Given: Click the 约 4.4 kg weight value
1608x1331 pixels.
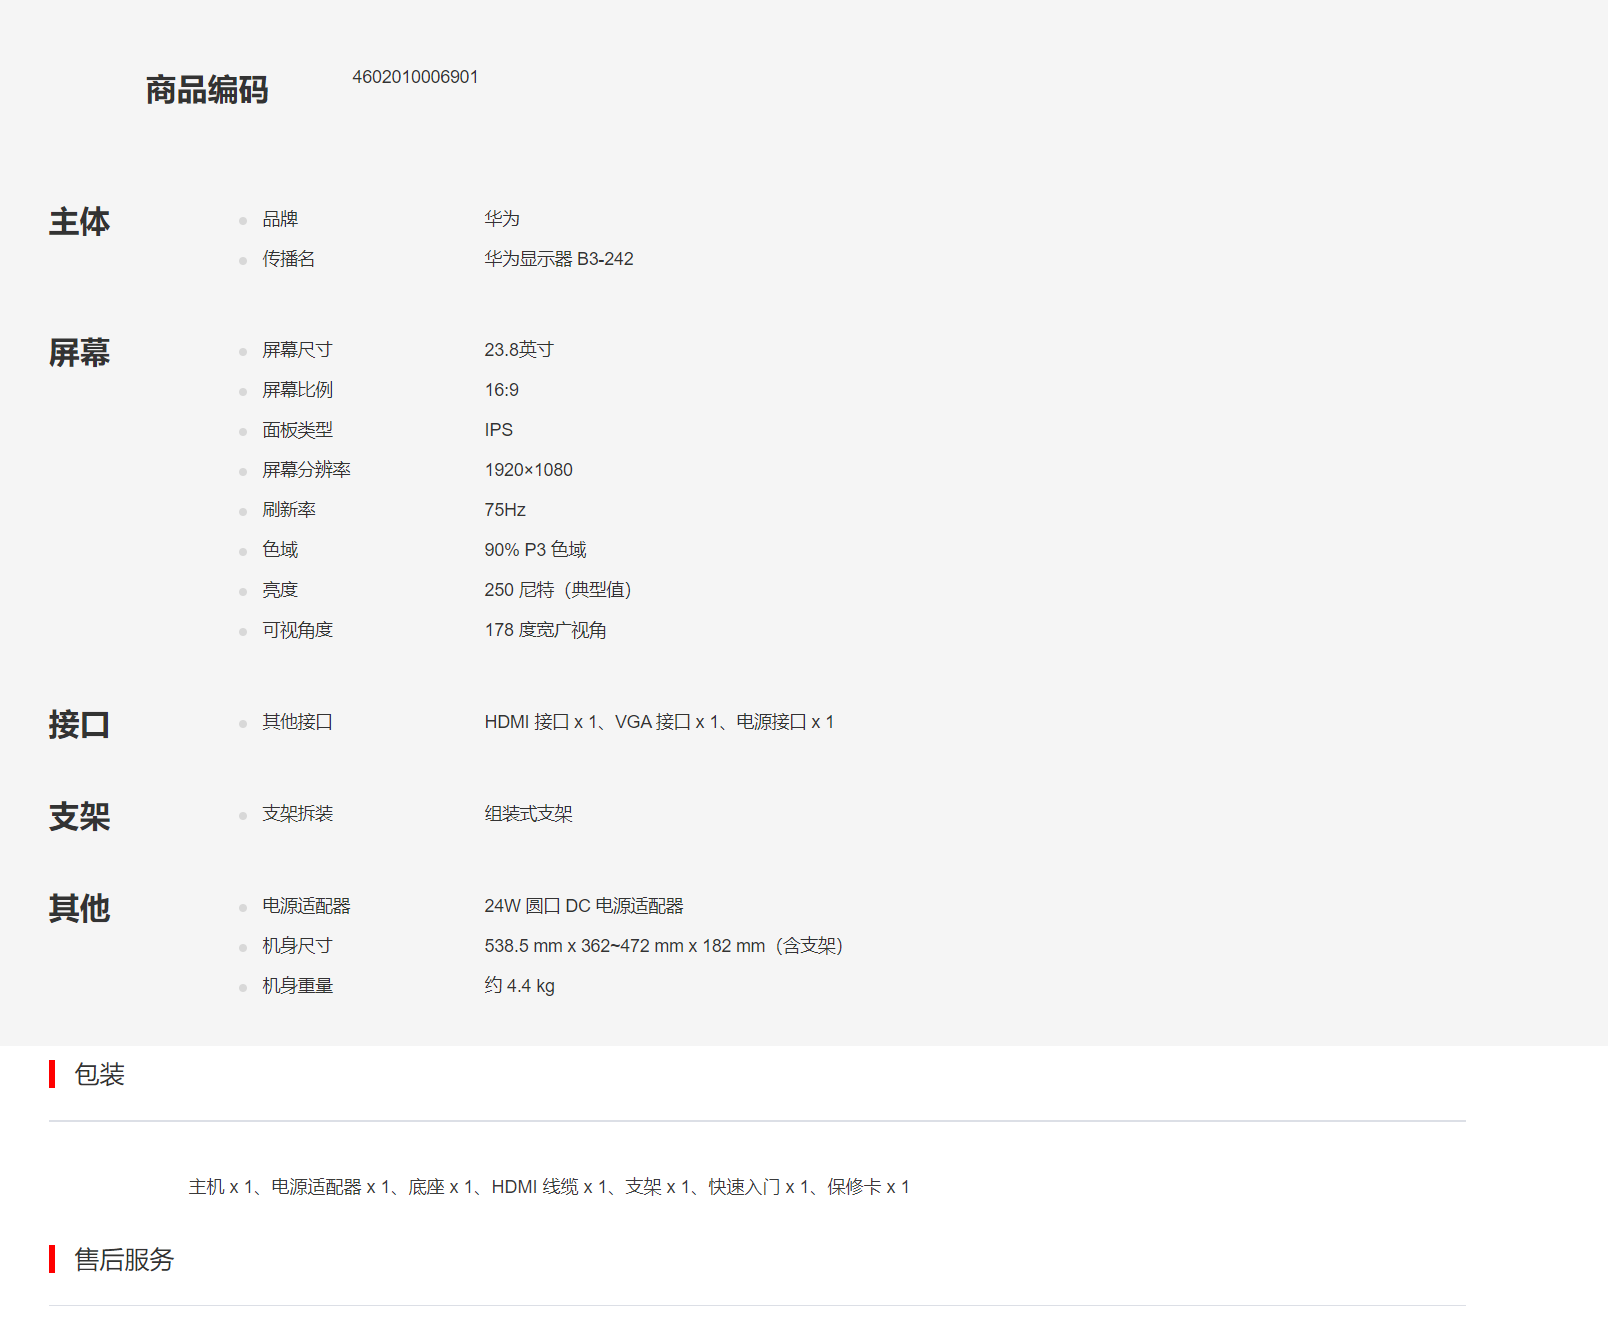Looking at the screenshot, I should point(519,986).
